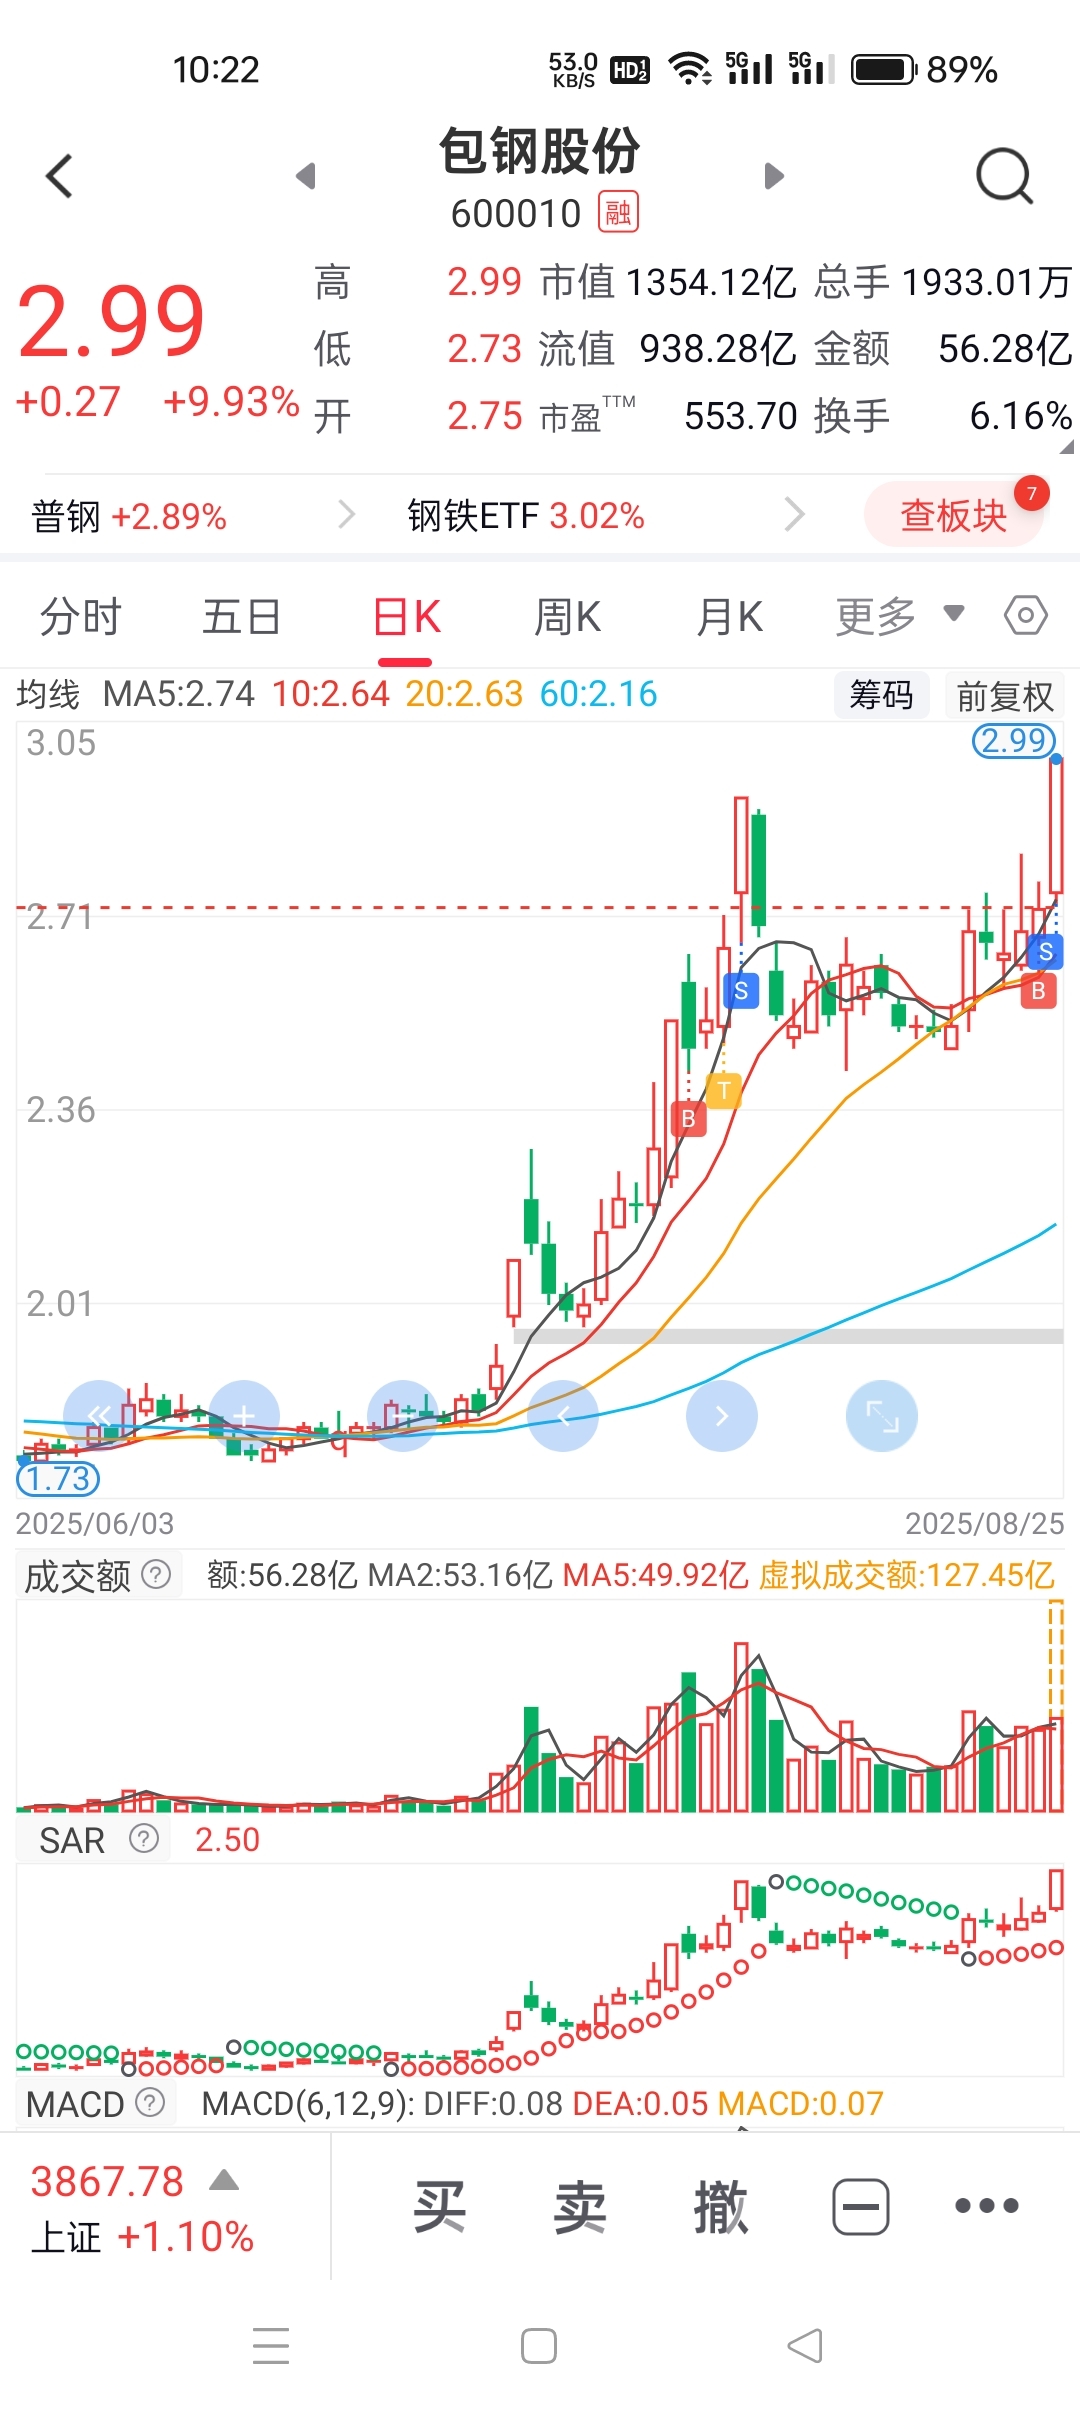Tap the 均线 moving average label
This screenshot has width=1080, height=2412.
48,694
